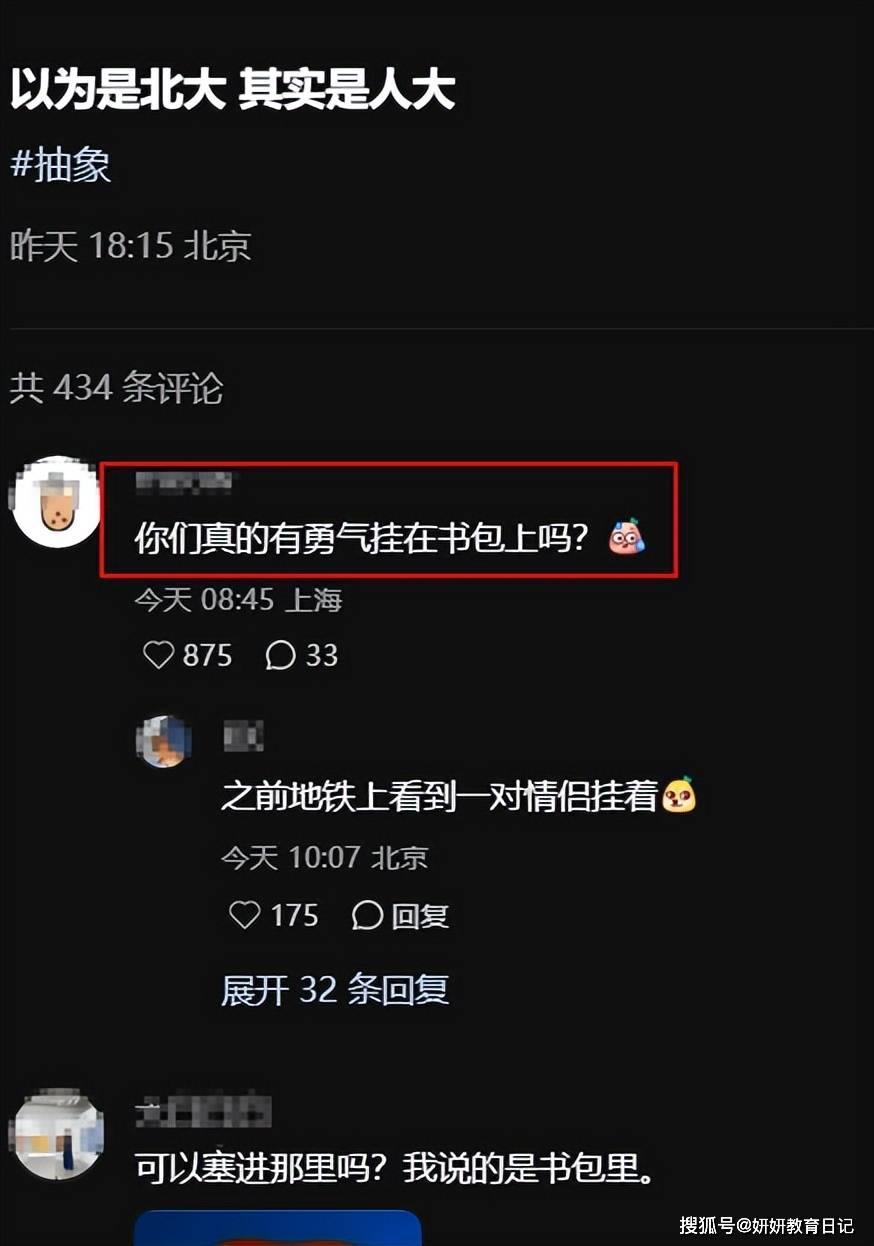874x1246 pixels.
Task: Select the reply 之前地铁上看到一对情侣挂着
Action: pyautogui.click(x=440, y=797)
